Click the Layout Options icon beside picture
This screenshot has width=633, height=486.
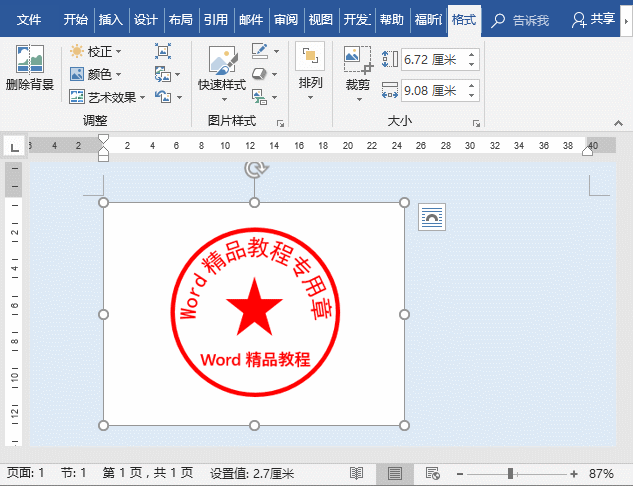431,217
